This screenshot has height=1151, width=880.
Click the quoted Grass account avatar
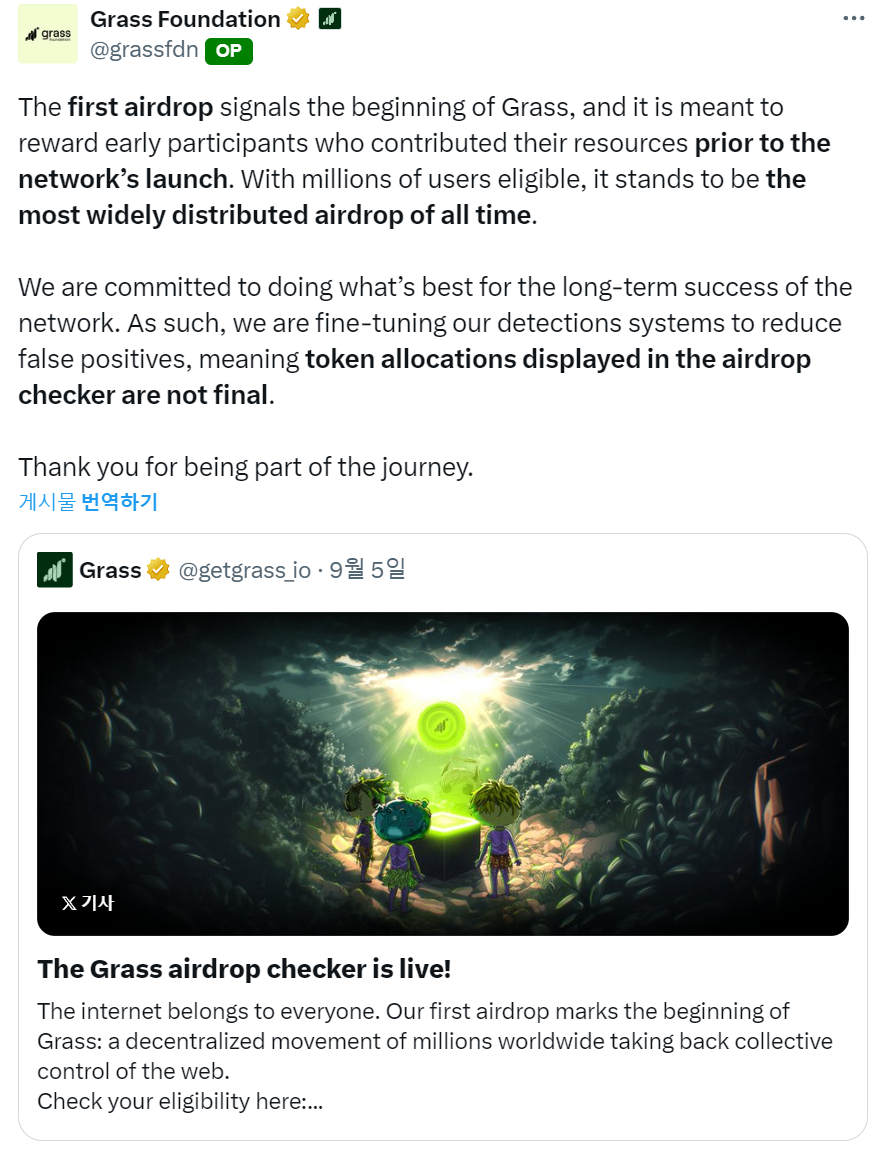[55, 570]
